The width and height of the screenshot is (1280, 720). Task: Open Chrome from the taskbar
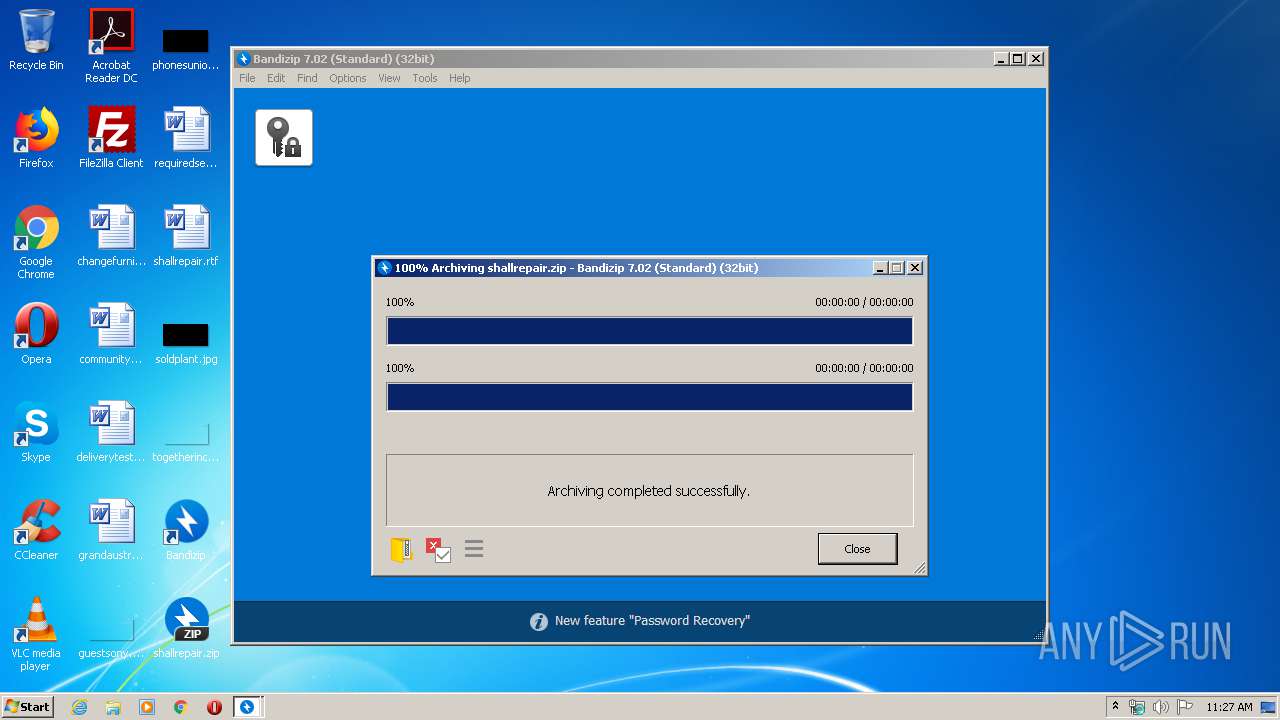(181, 707)
